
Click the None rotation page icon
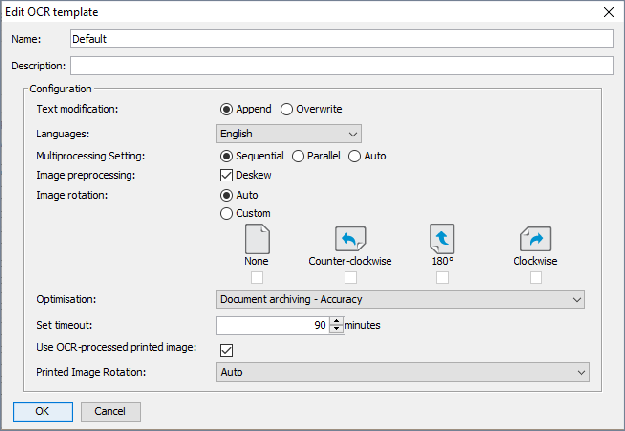point(257,239)
